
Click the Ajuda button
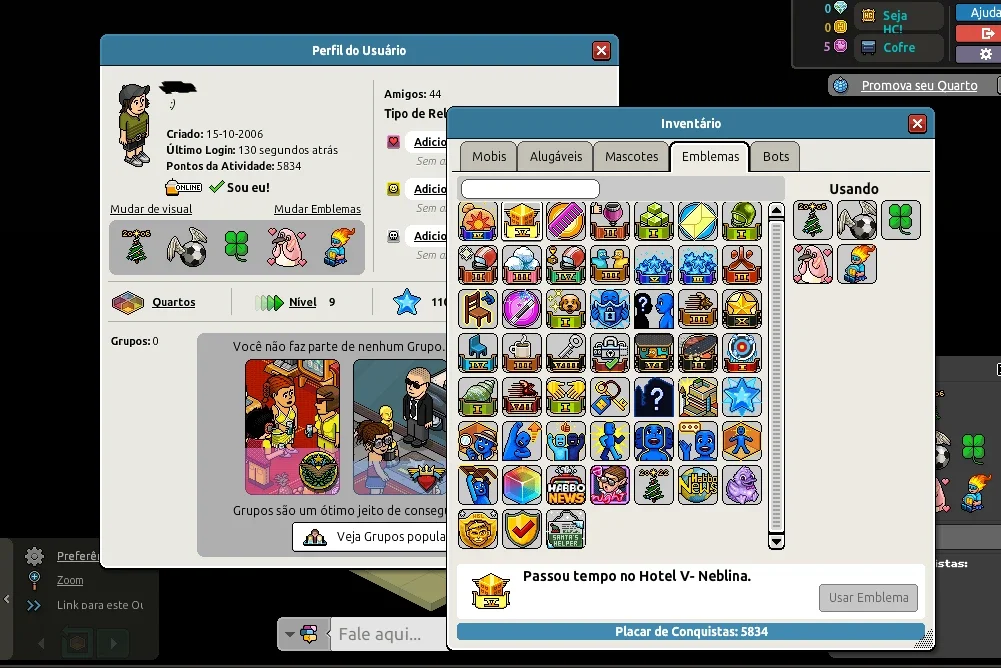[983, 12]
